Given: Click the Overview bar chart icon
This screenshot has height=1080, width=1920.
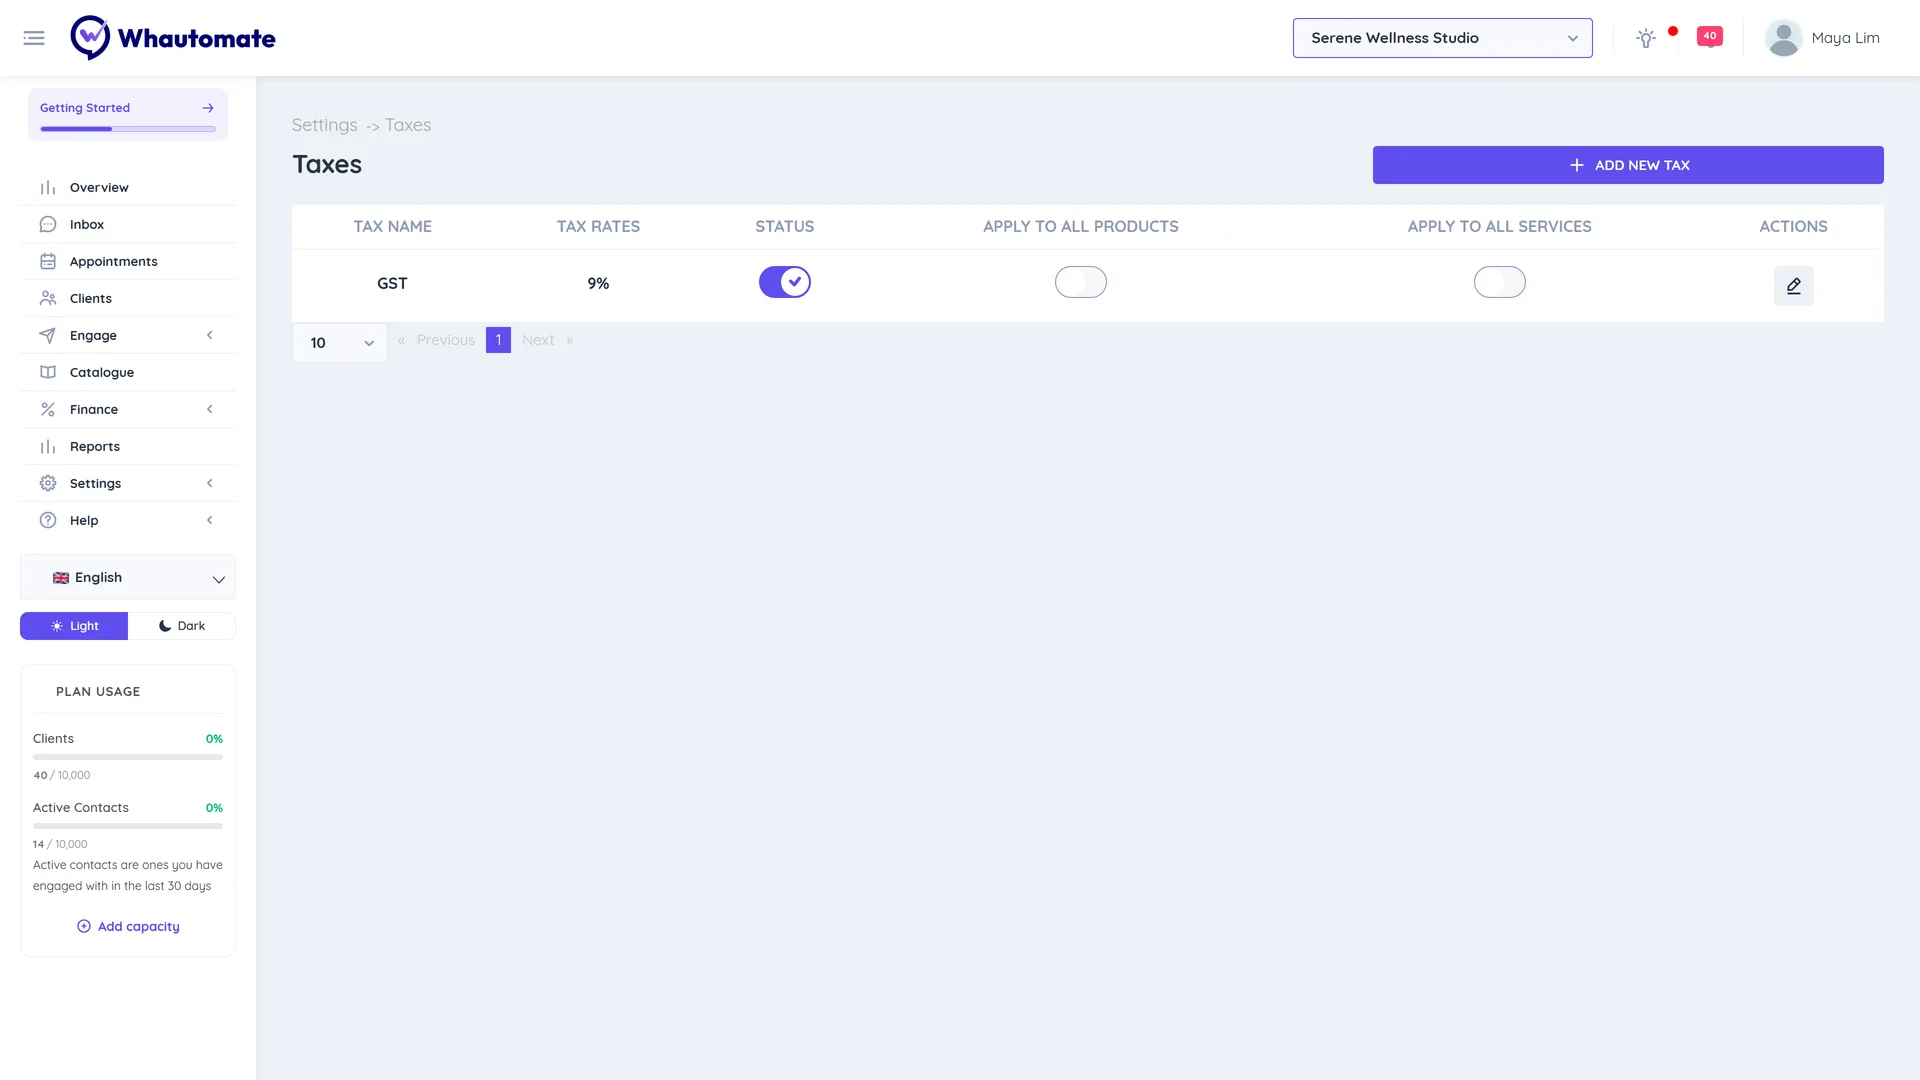Looking at the screenshot, I should (48, 187).
